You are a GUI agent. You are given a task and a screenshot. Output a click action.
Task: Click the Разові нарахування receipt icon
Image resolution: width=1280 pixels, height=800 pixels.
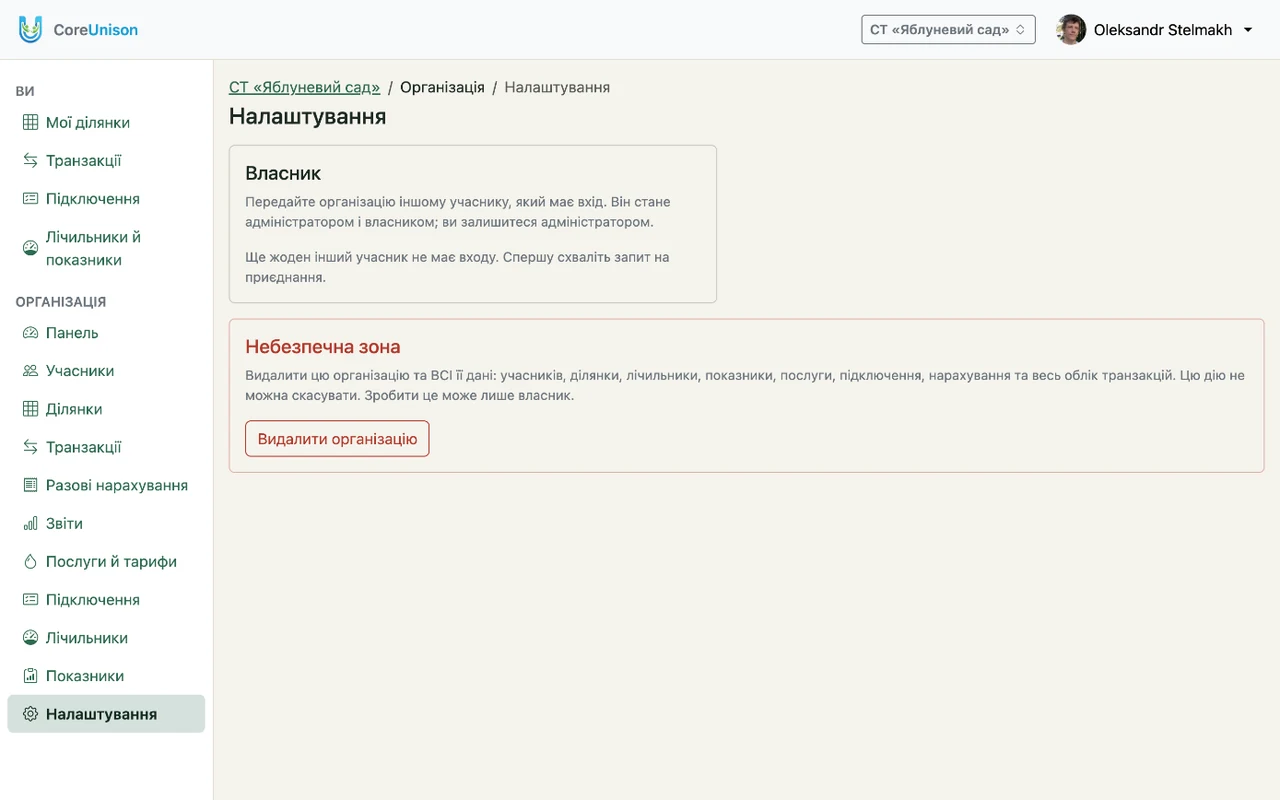(30, 486)
